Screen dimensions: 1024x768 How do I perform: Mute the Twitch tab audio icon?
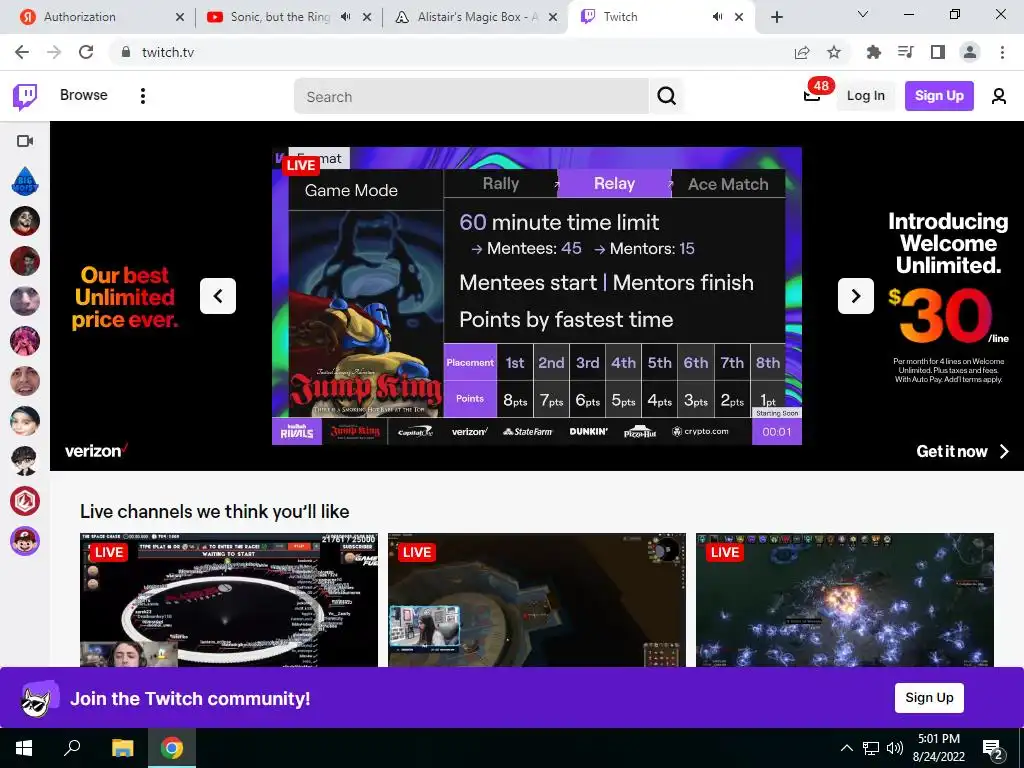(717, 17)
